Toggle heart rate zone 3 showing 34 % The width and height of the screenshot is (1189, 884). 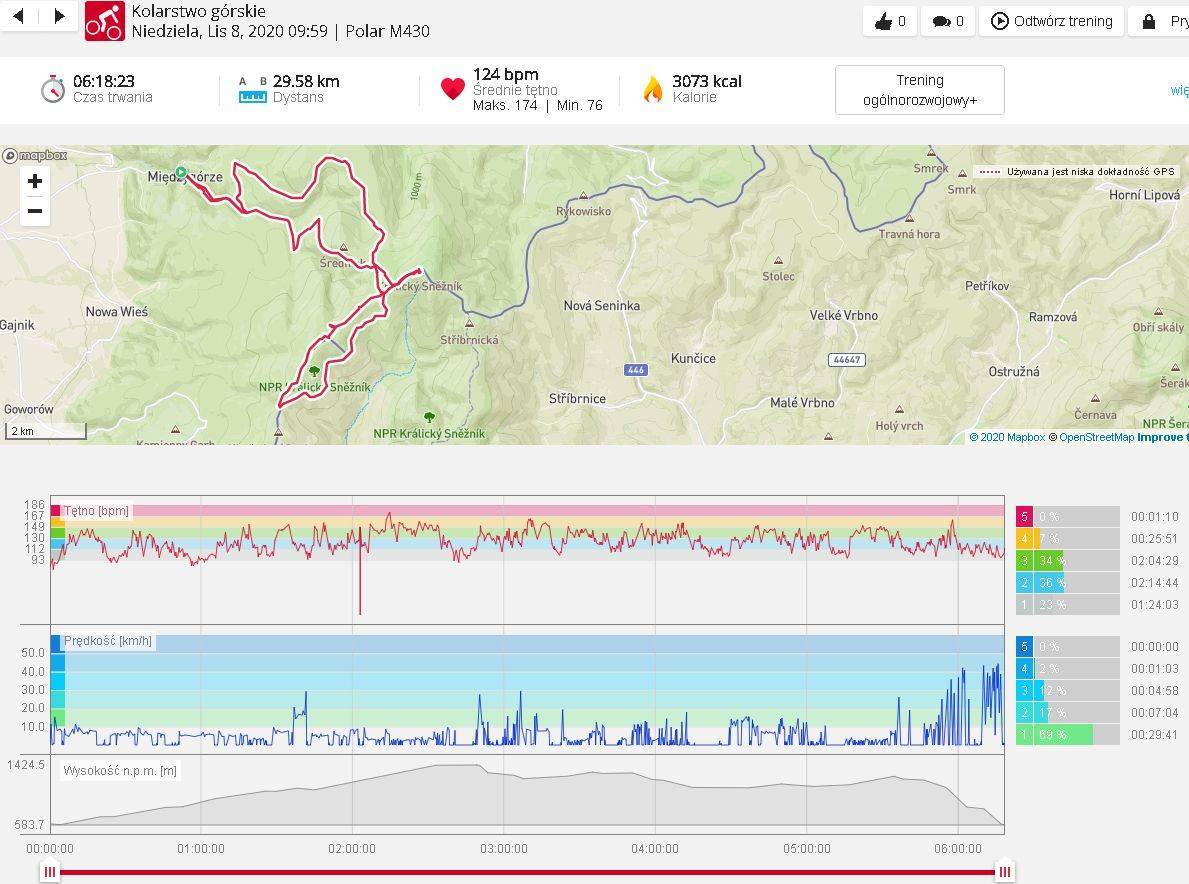[1024, 561]
